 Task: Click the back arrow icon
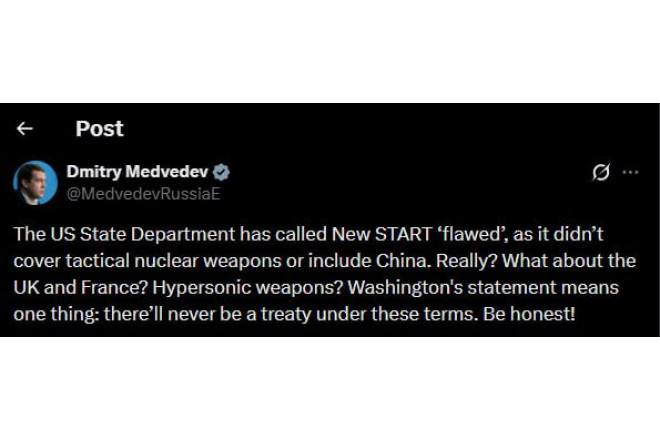(x=25, y=129)
